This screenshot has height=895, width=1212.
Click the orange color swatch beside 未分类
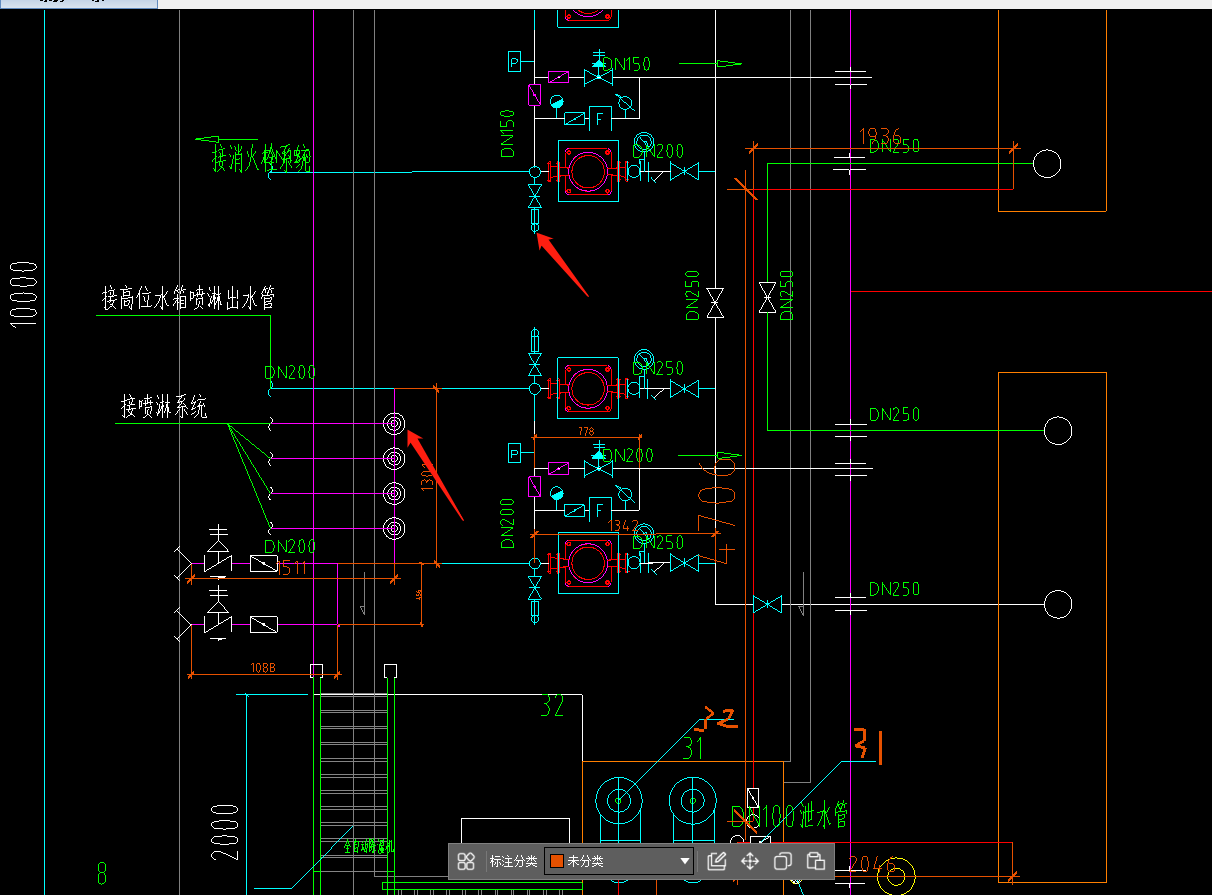[557, 861]
